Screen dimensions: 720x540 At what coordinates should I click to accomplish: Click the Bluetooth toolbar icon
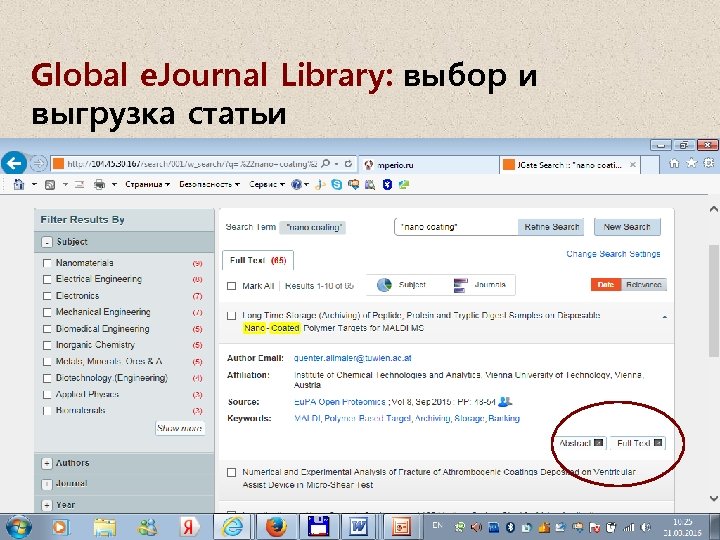pyautogui.click(x=387, y=185)
